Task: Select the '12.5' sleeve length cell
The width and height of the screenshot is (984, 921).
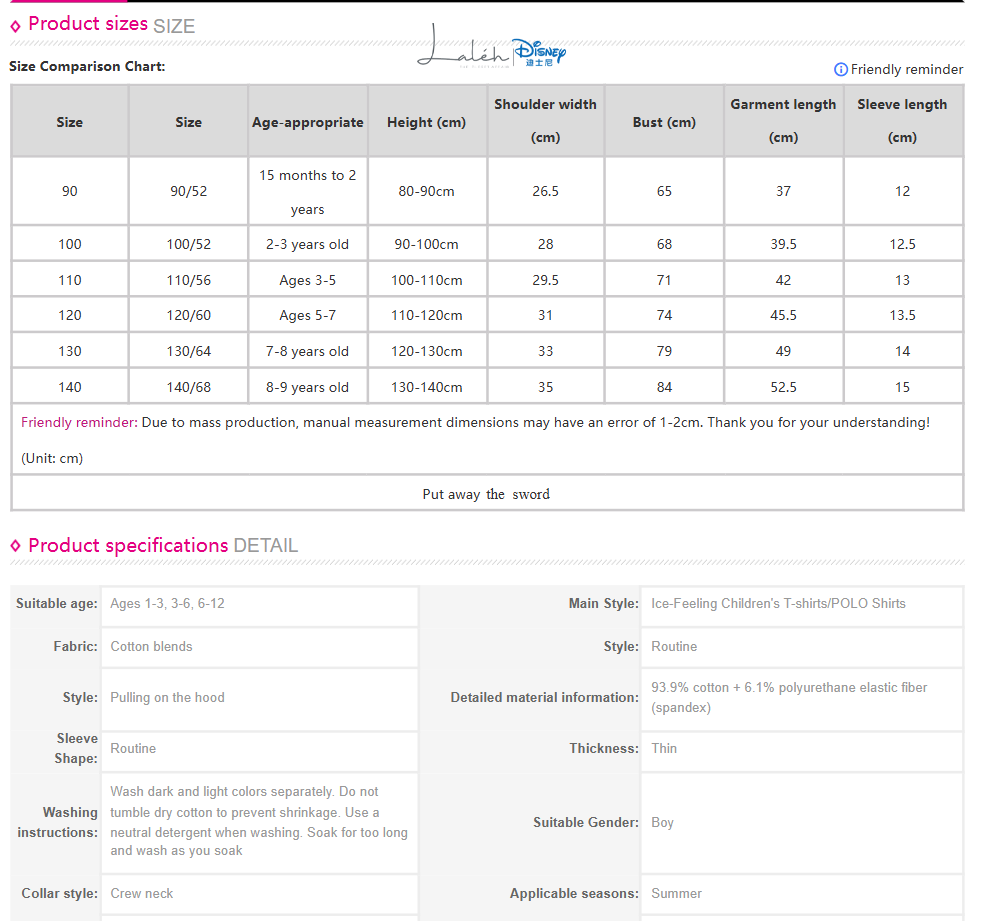Action: 902,244
